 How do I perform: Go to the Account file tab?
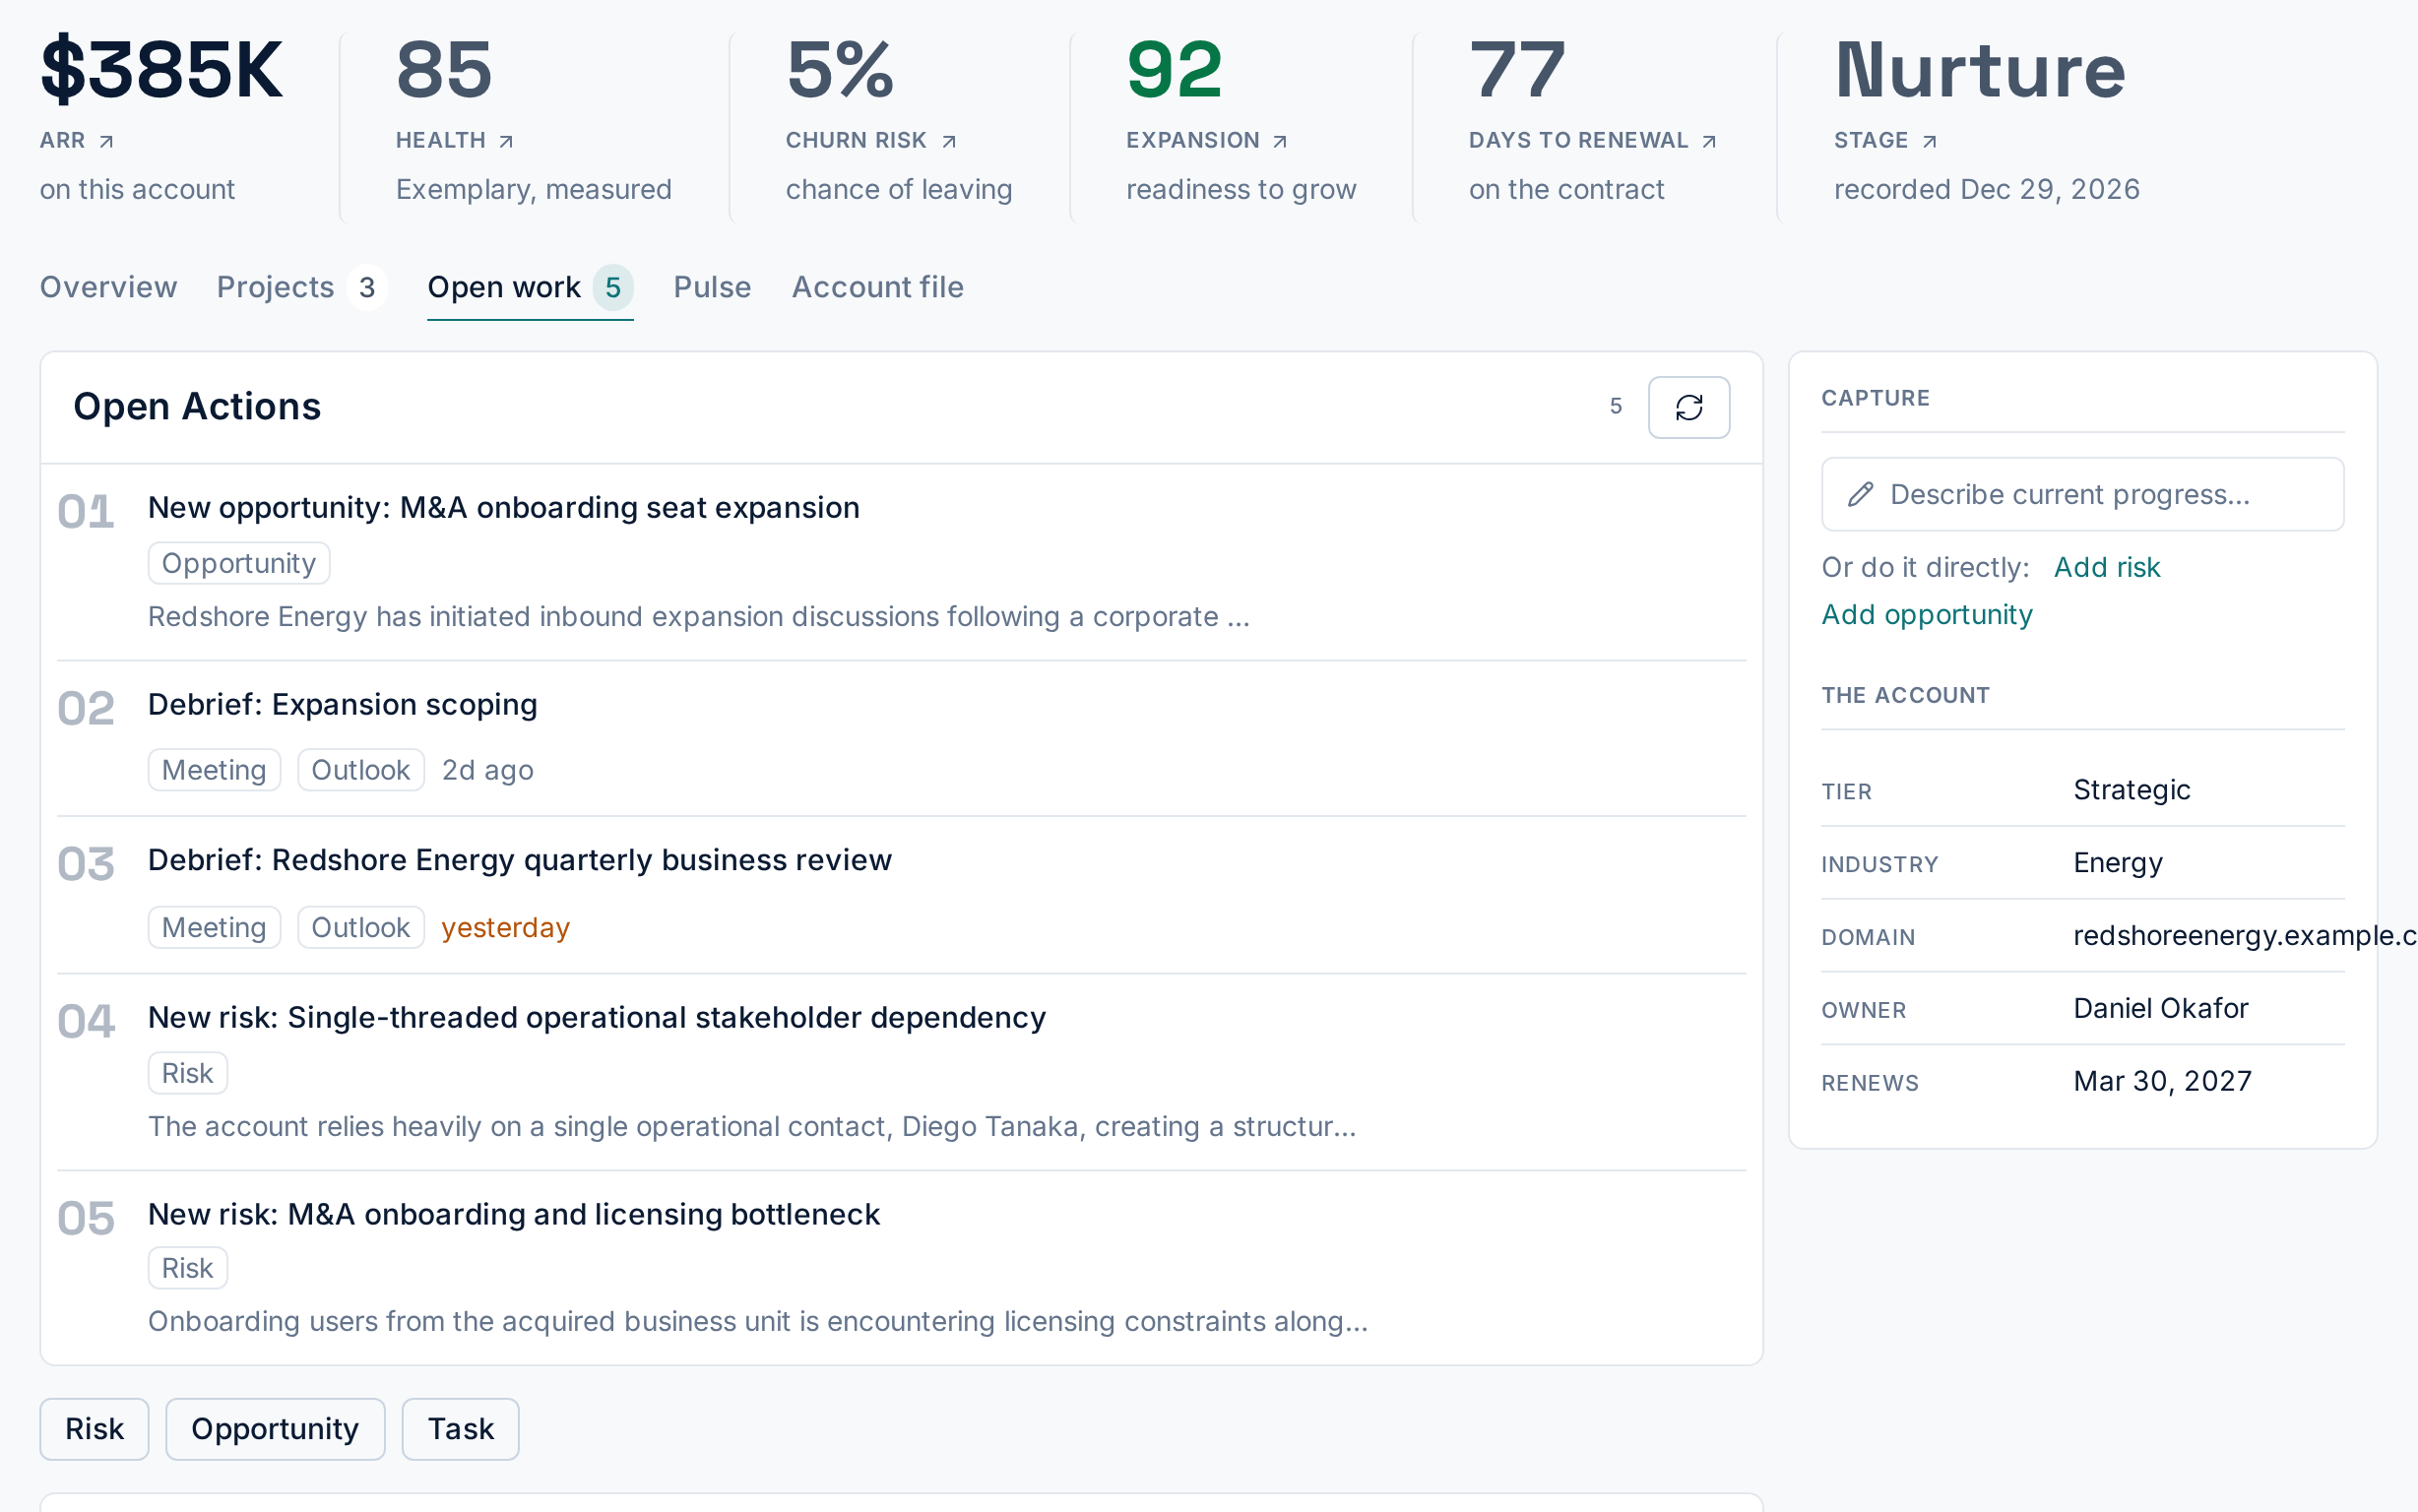(x=877, y=287)
